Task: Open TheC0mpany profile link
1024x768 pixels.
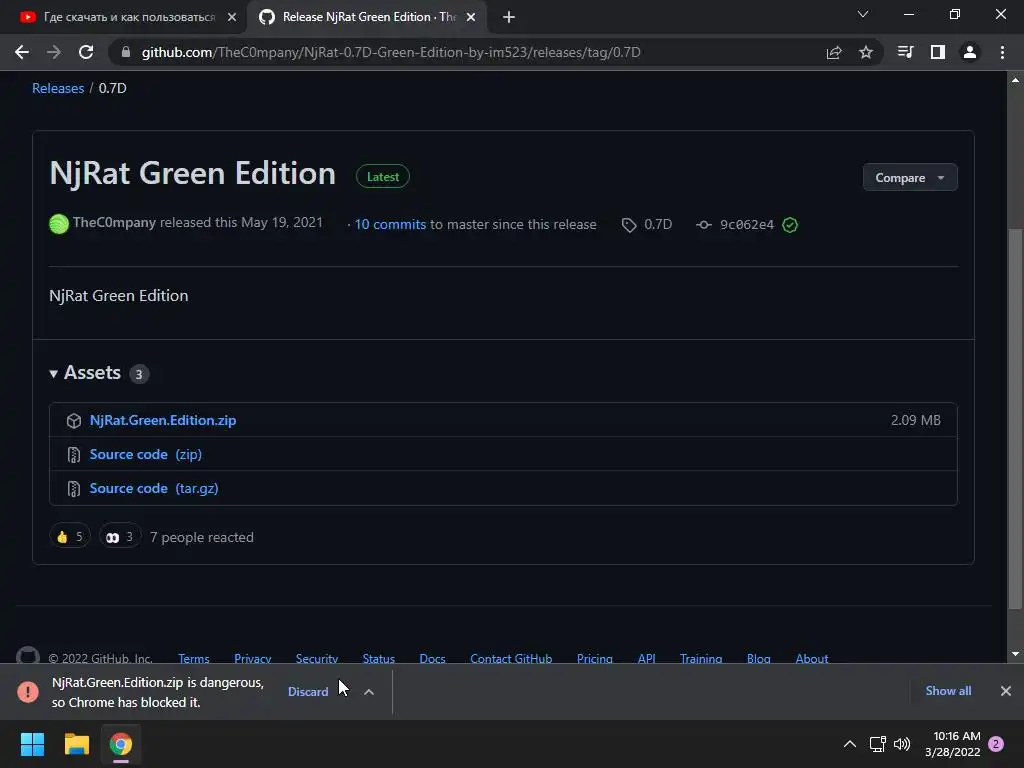Action: point(114,223)
